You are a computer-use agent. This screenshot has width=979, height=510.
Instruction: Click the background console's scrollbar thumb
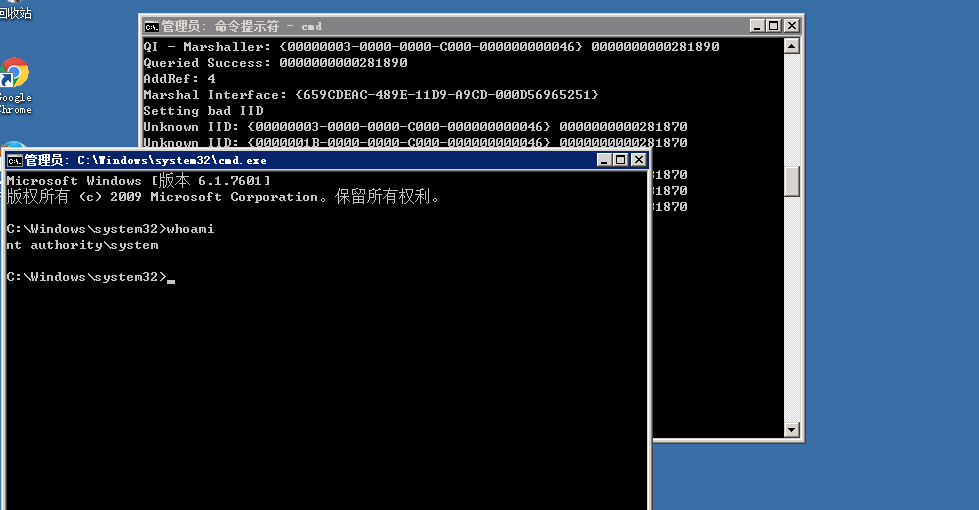pos(791,181)
